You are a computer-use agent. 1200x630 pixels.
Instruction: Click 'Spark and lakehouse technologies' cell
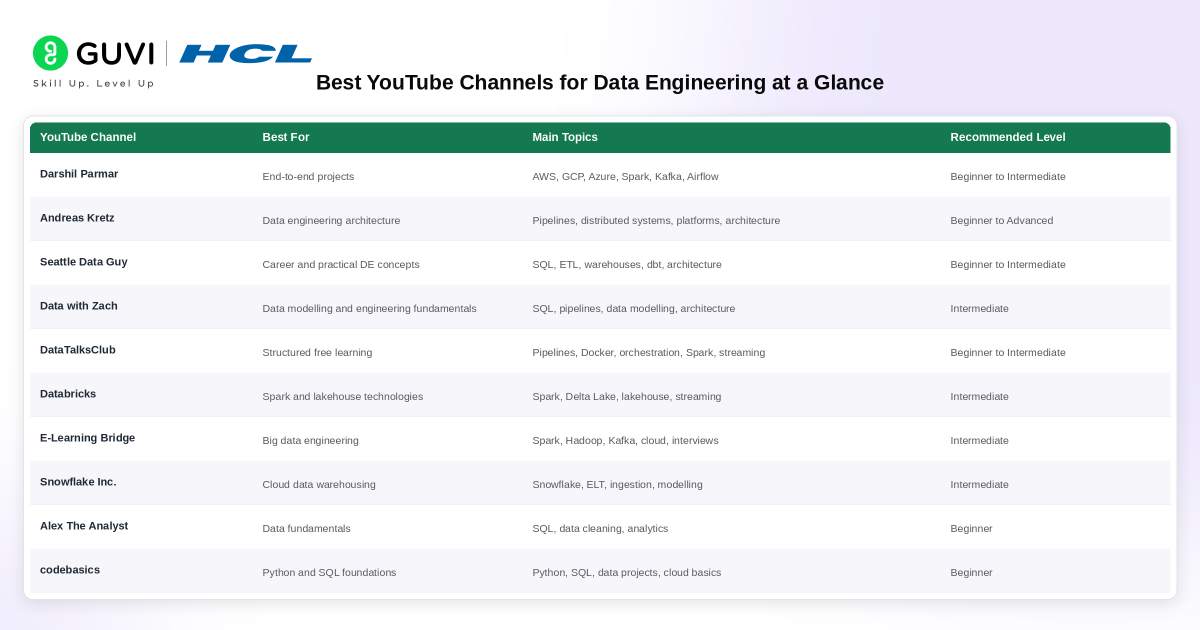coord(343,397)
